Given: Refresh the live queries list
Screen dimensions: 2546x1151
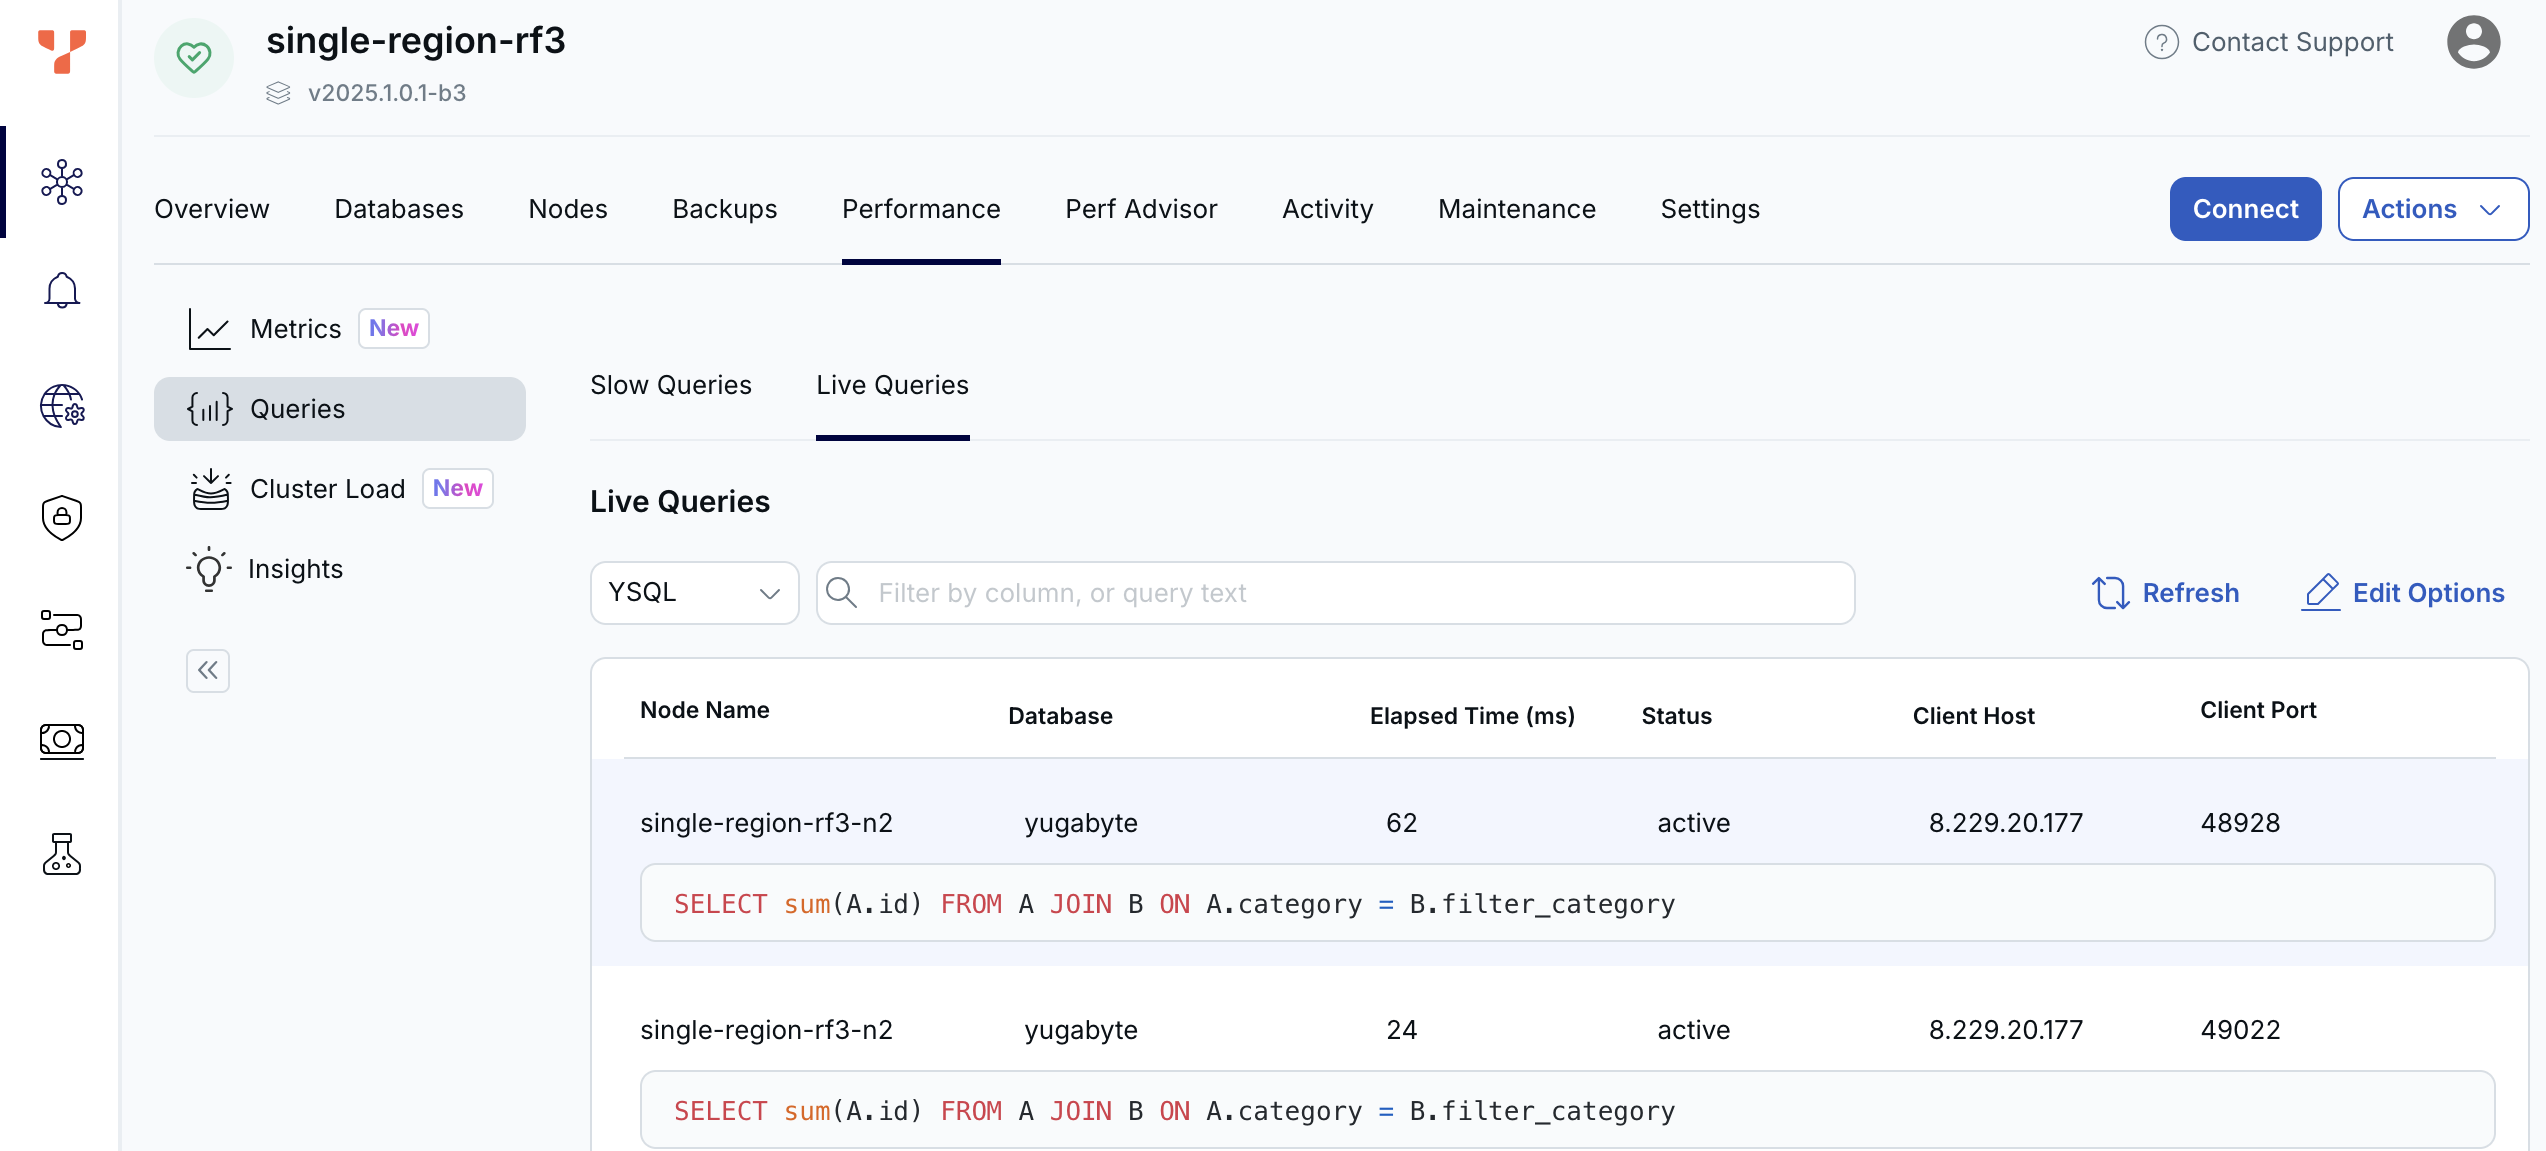Looking at the screenshot, I should pyautogui.click(x=2165, y=592).
